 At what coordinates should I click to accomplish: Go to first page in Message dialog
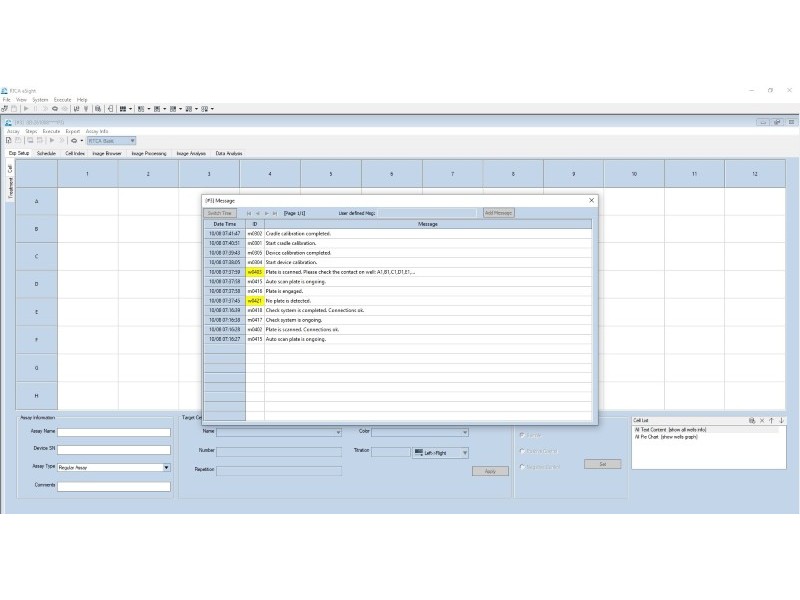point(249,213)
